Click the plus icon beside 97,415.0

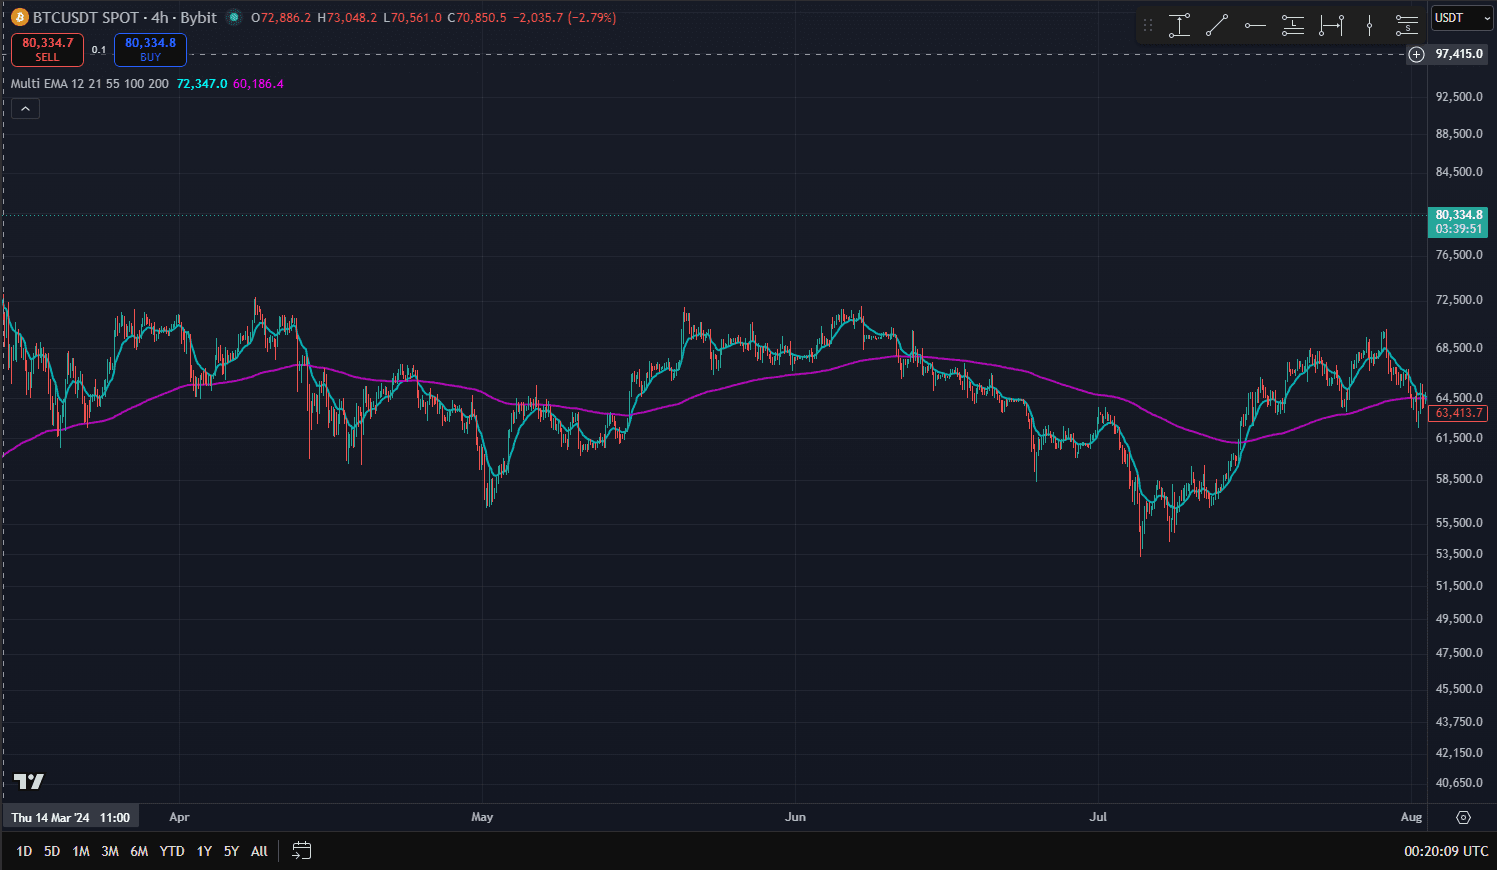[1416, 54]
